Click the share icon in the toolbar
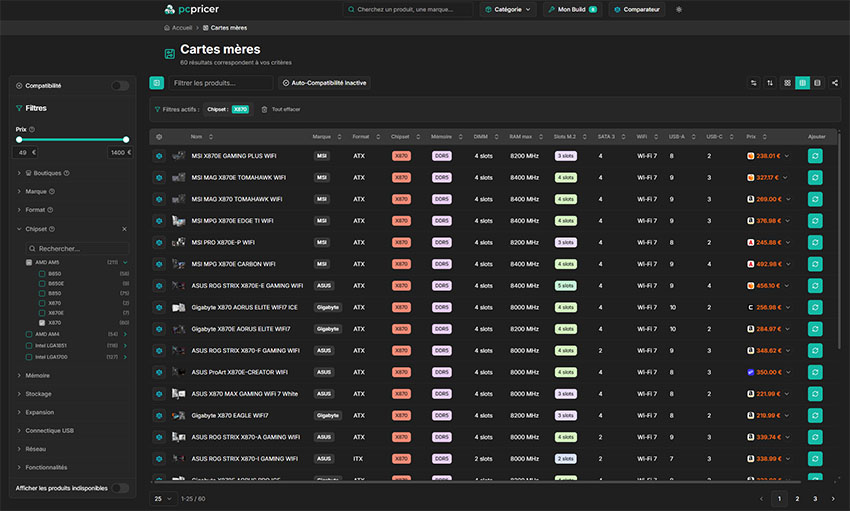Viewport: 850px width, 511px height. pos(835,83)
